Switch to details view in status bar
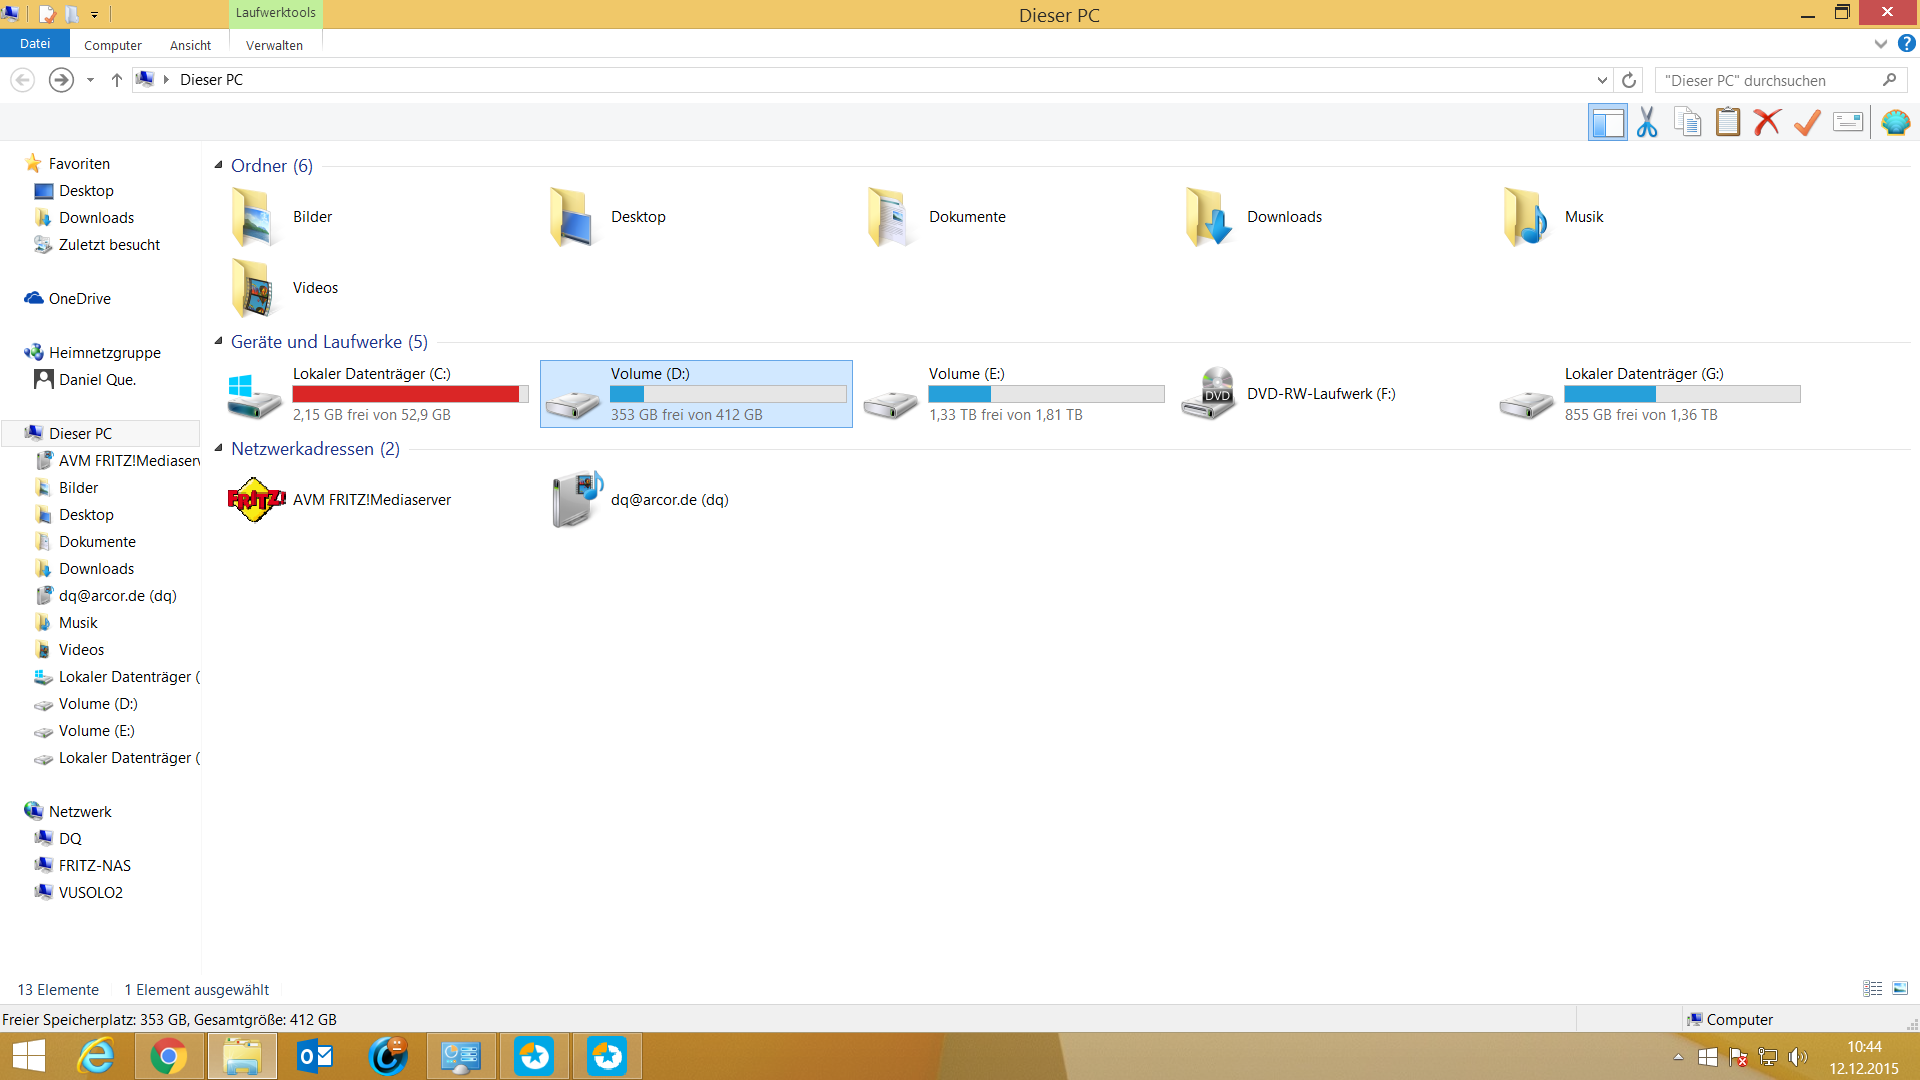The image size is (1920, 1080). [1872, 989]
